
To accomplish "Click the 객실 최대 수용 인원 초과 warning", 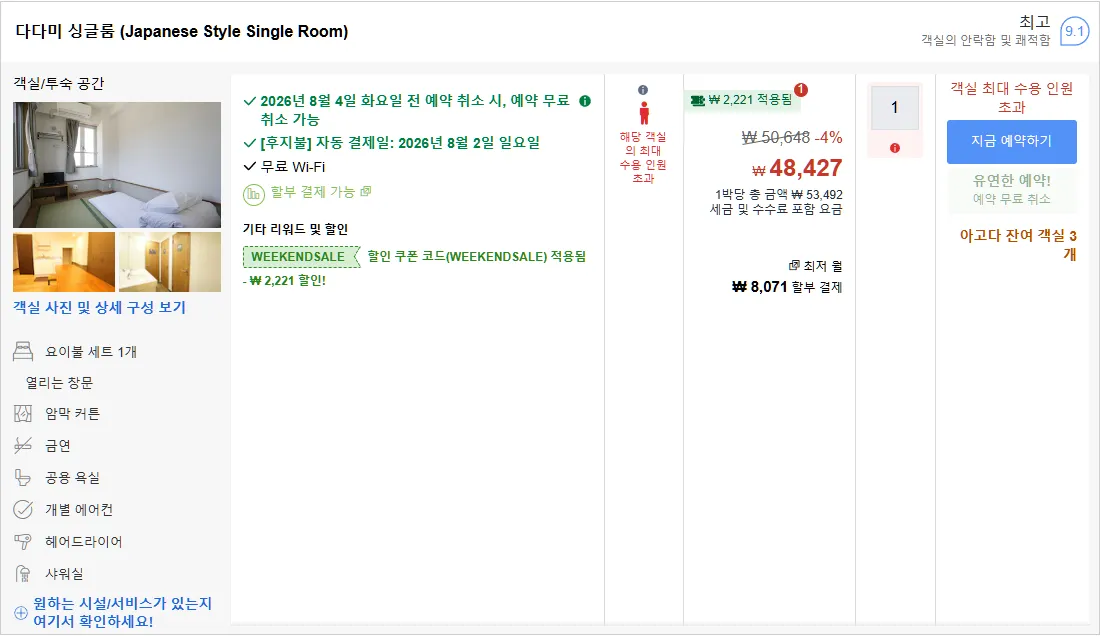I will tap(1012, 97).
